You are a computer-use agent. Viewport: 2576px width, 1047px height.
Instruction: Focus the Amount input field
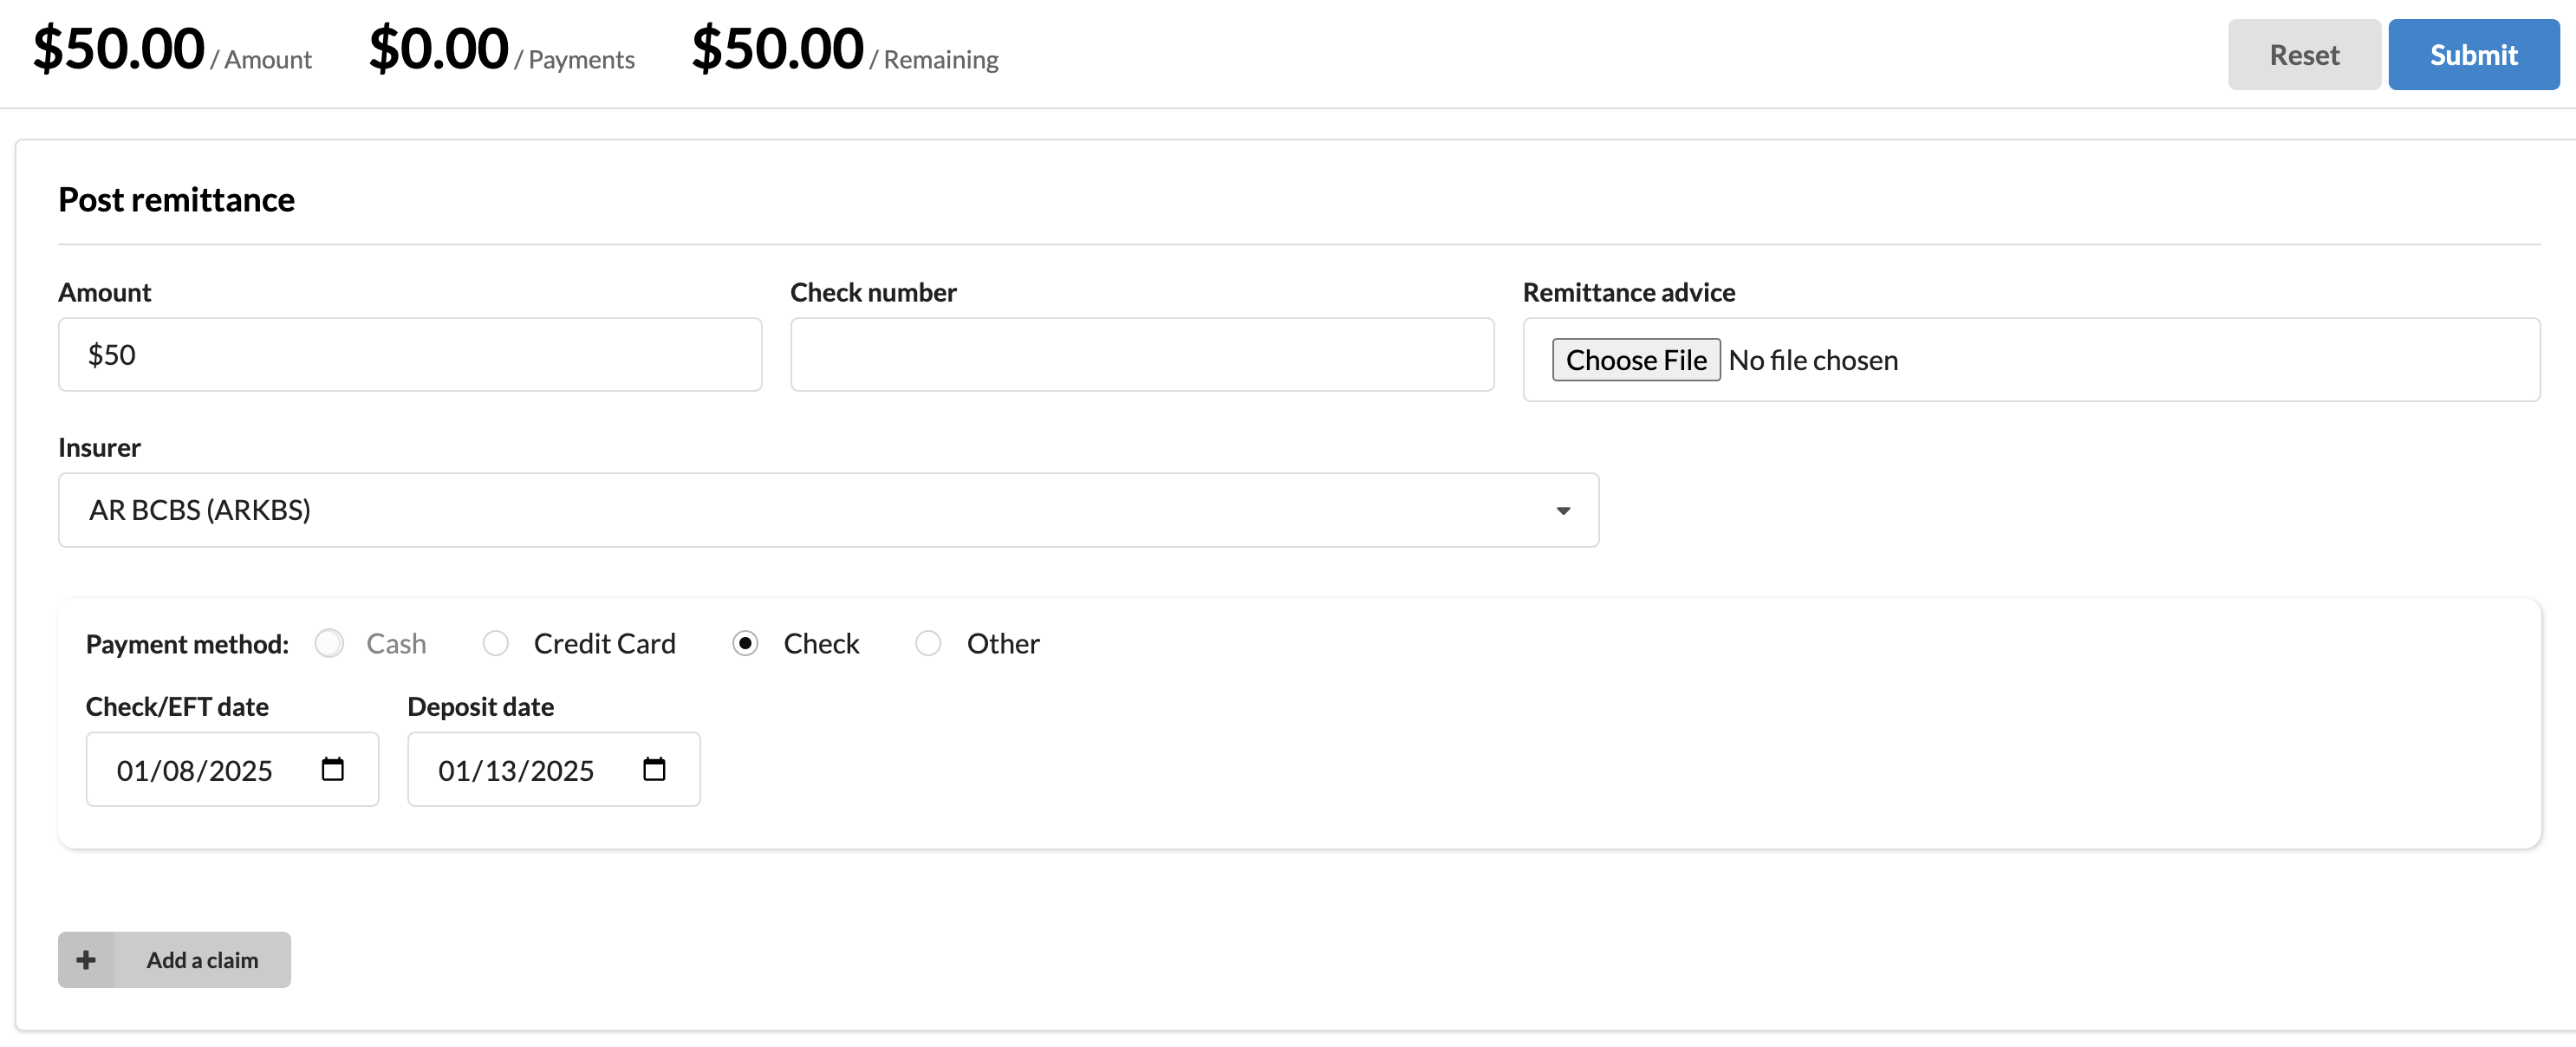tap(410, 355)
